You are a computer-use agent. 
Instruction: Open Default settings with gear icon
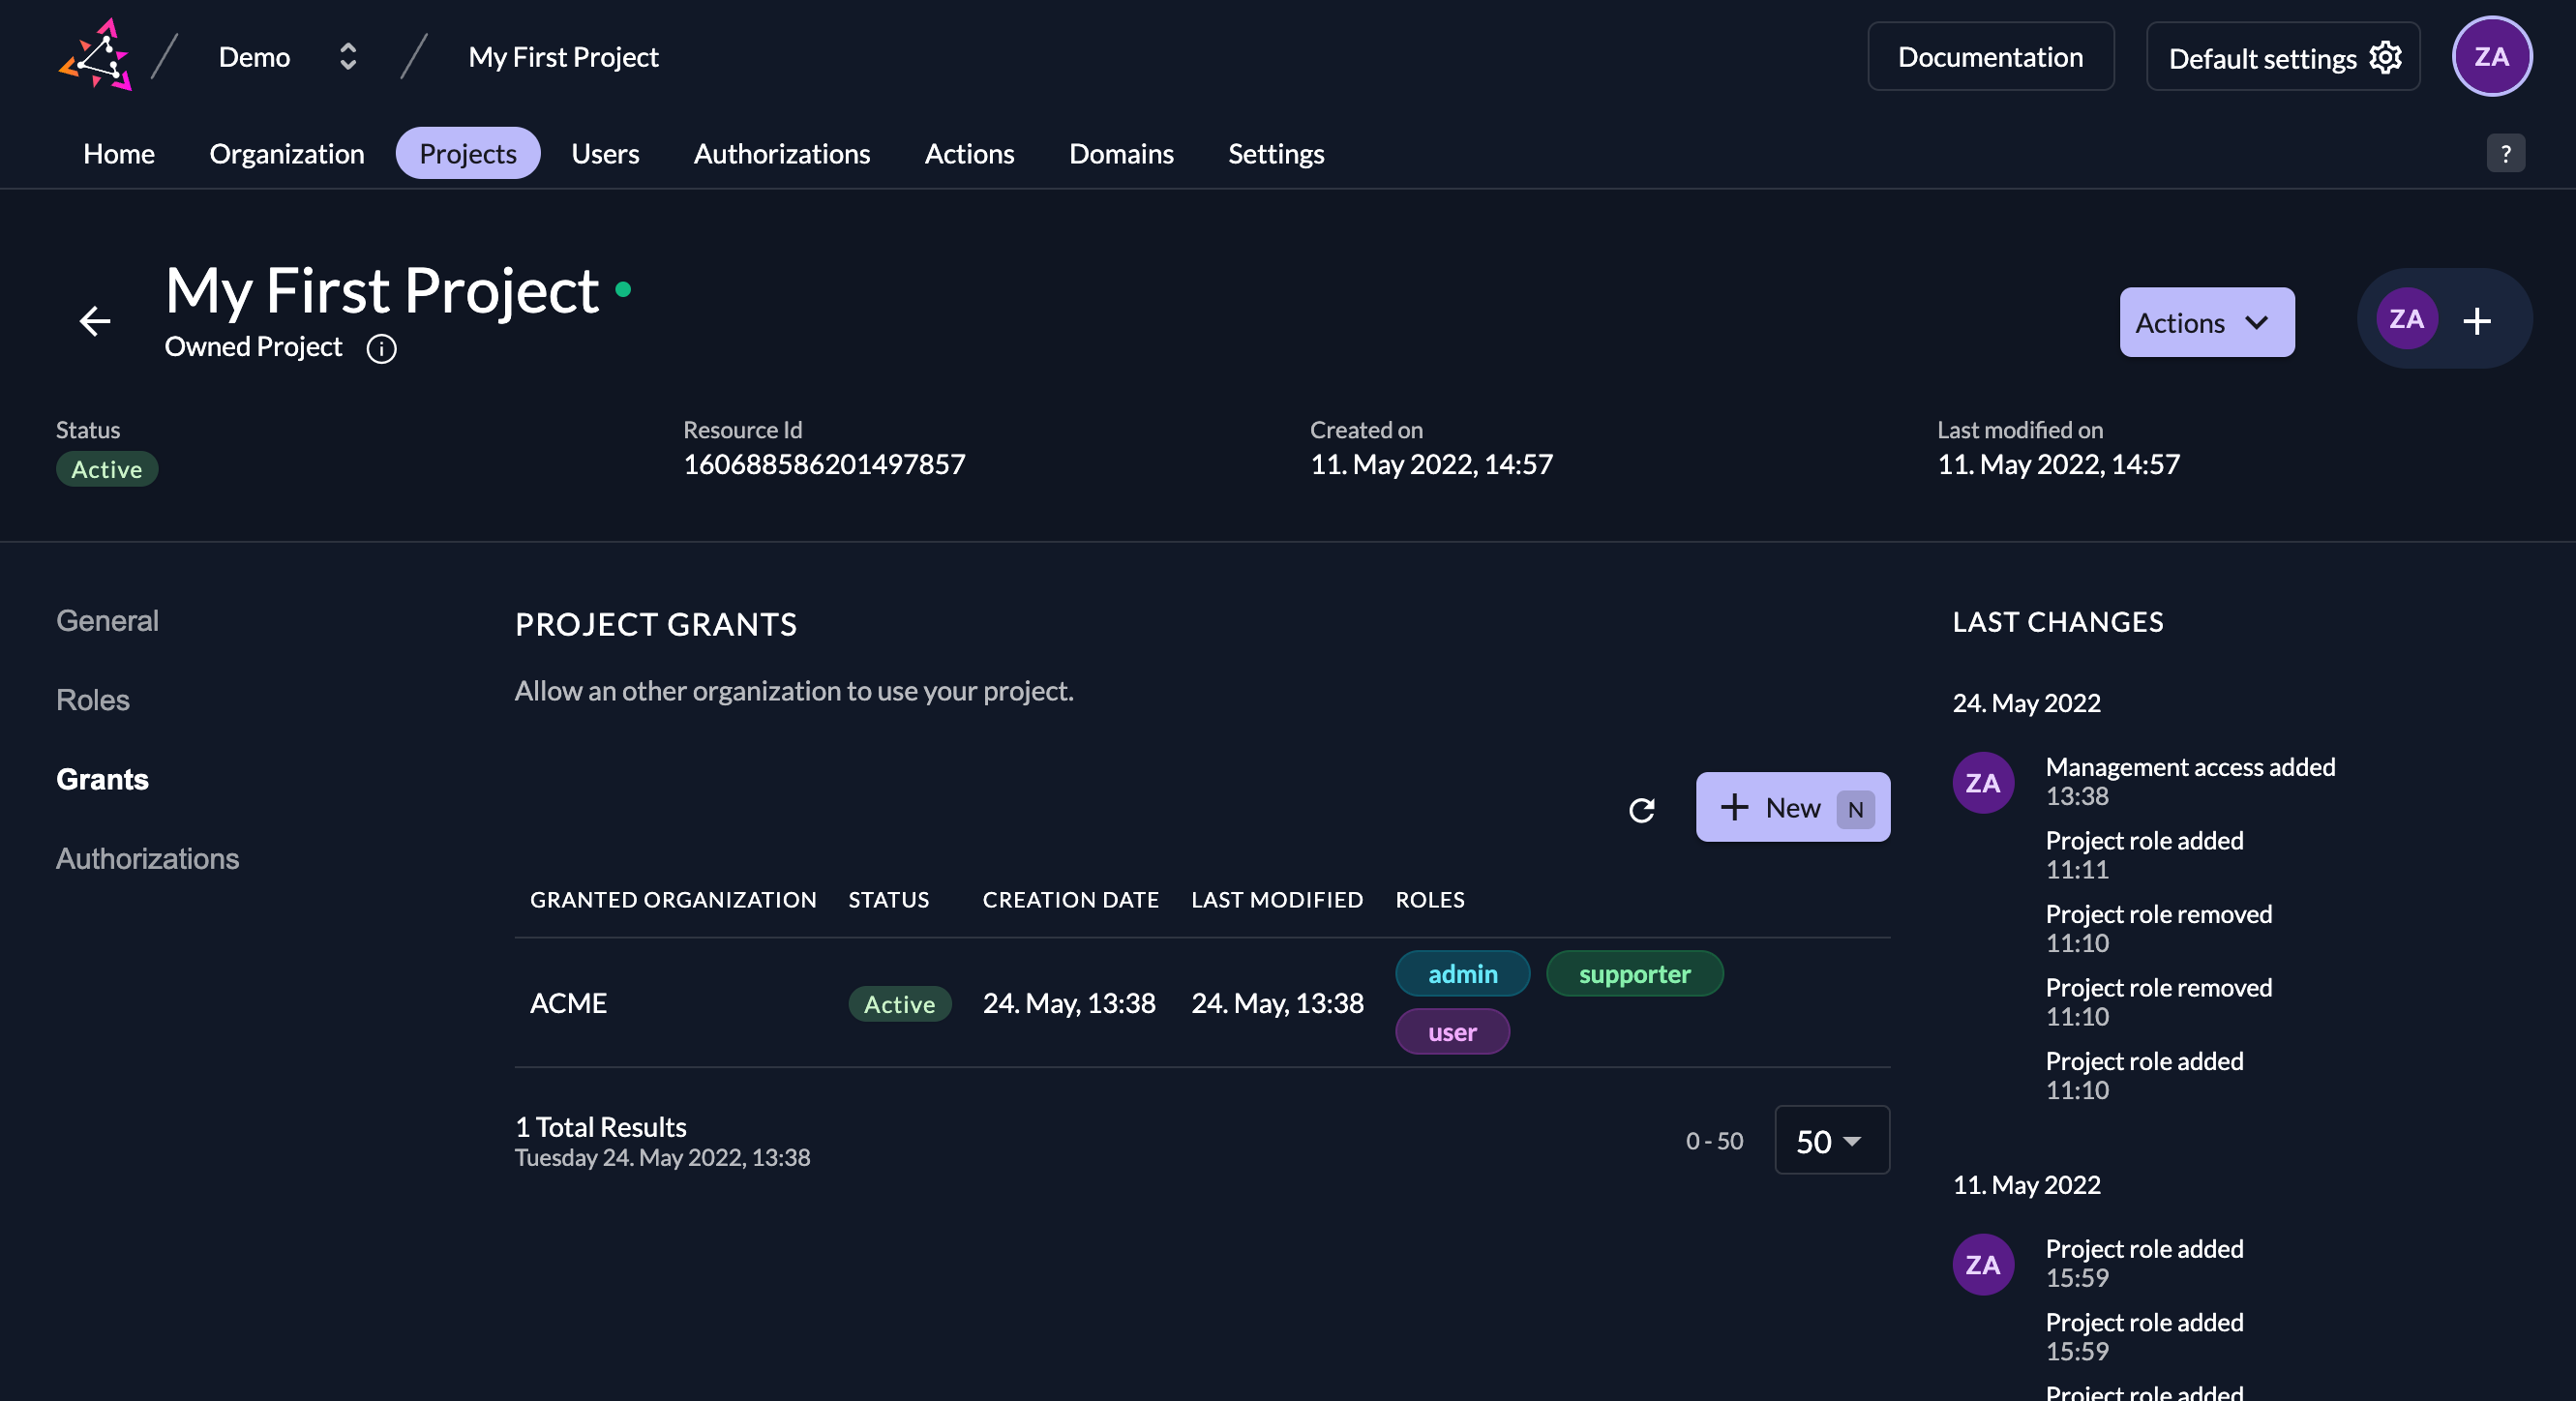click(2283, 57)
